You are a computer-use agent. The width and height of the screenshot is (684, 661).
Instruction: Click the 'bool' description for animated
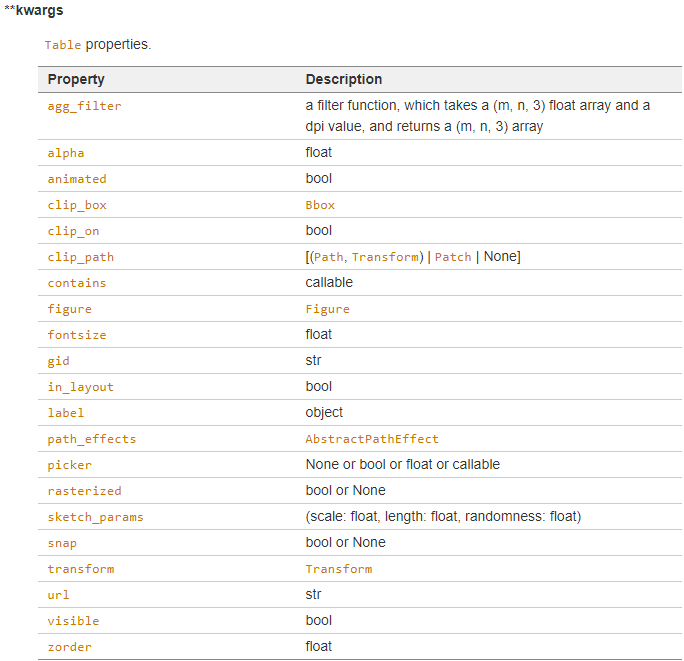click(x=318, y=178)
